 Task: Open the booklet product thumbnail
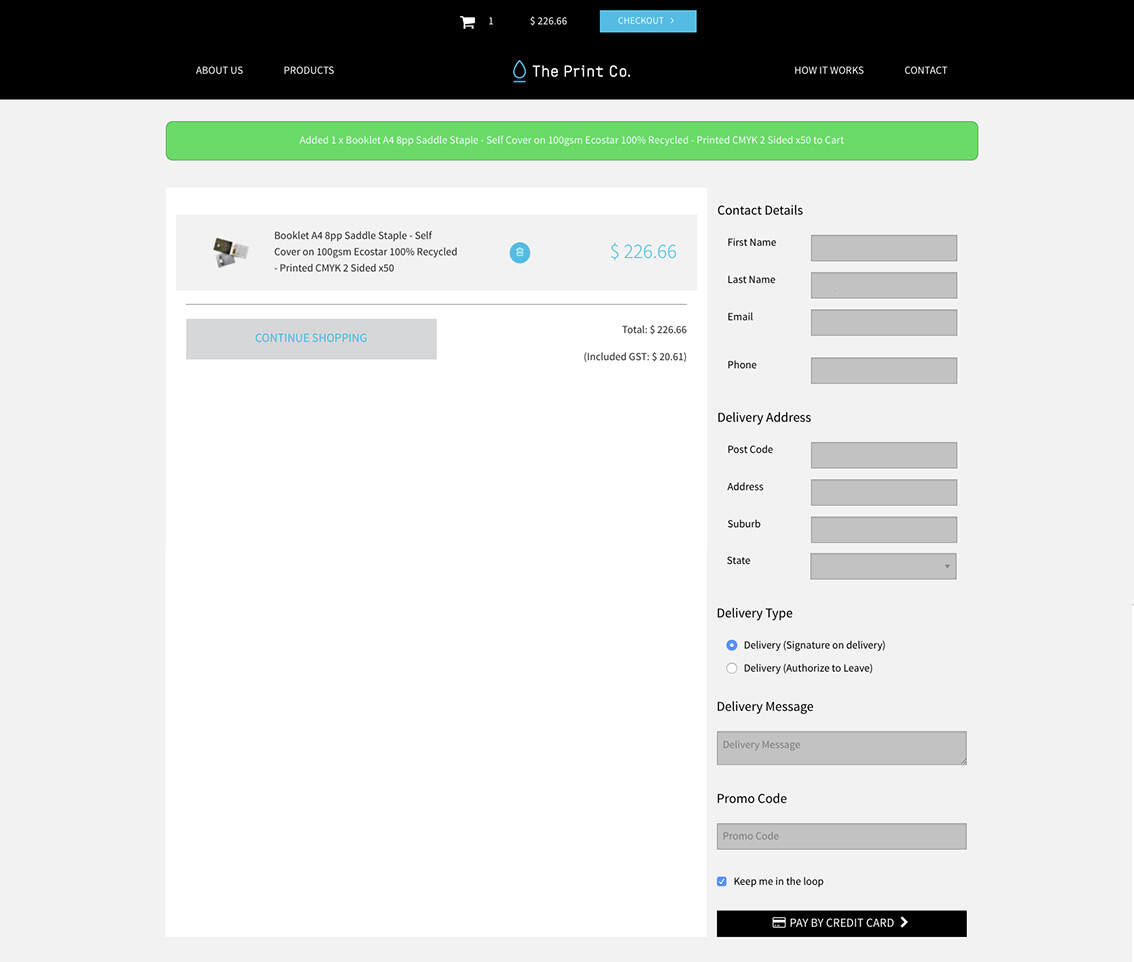coord(230,252)
